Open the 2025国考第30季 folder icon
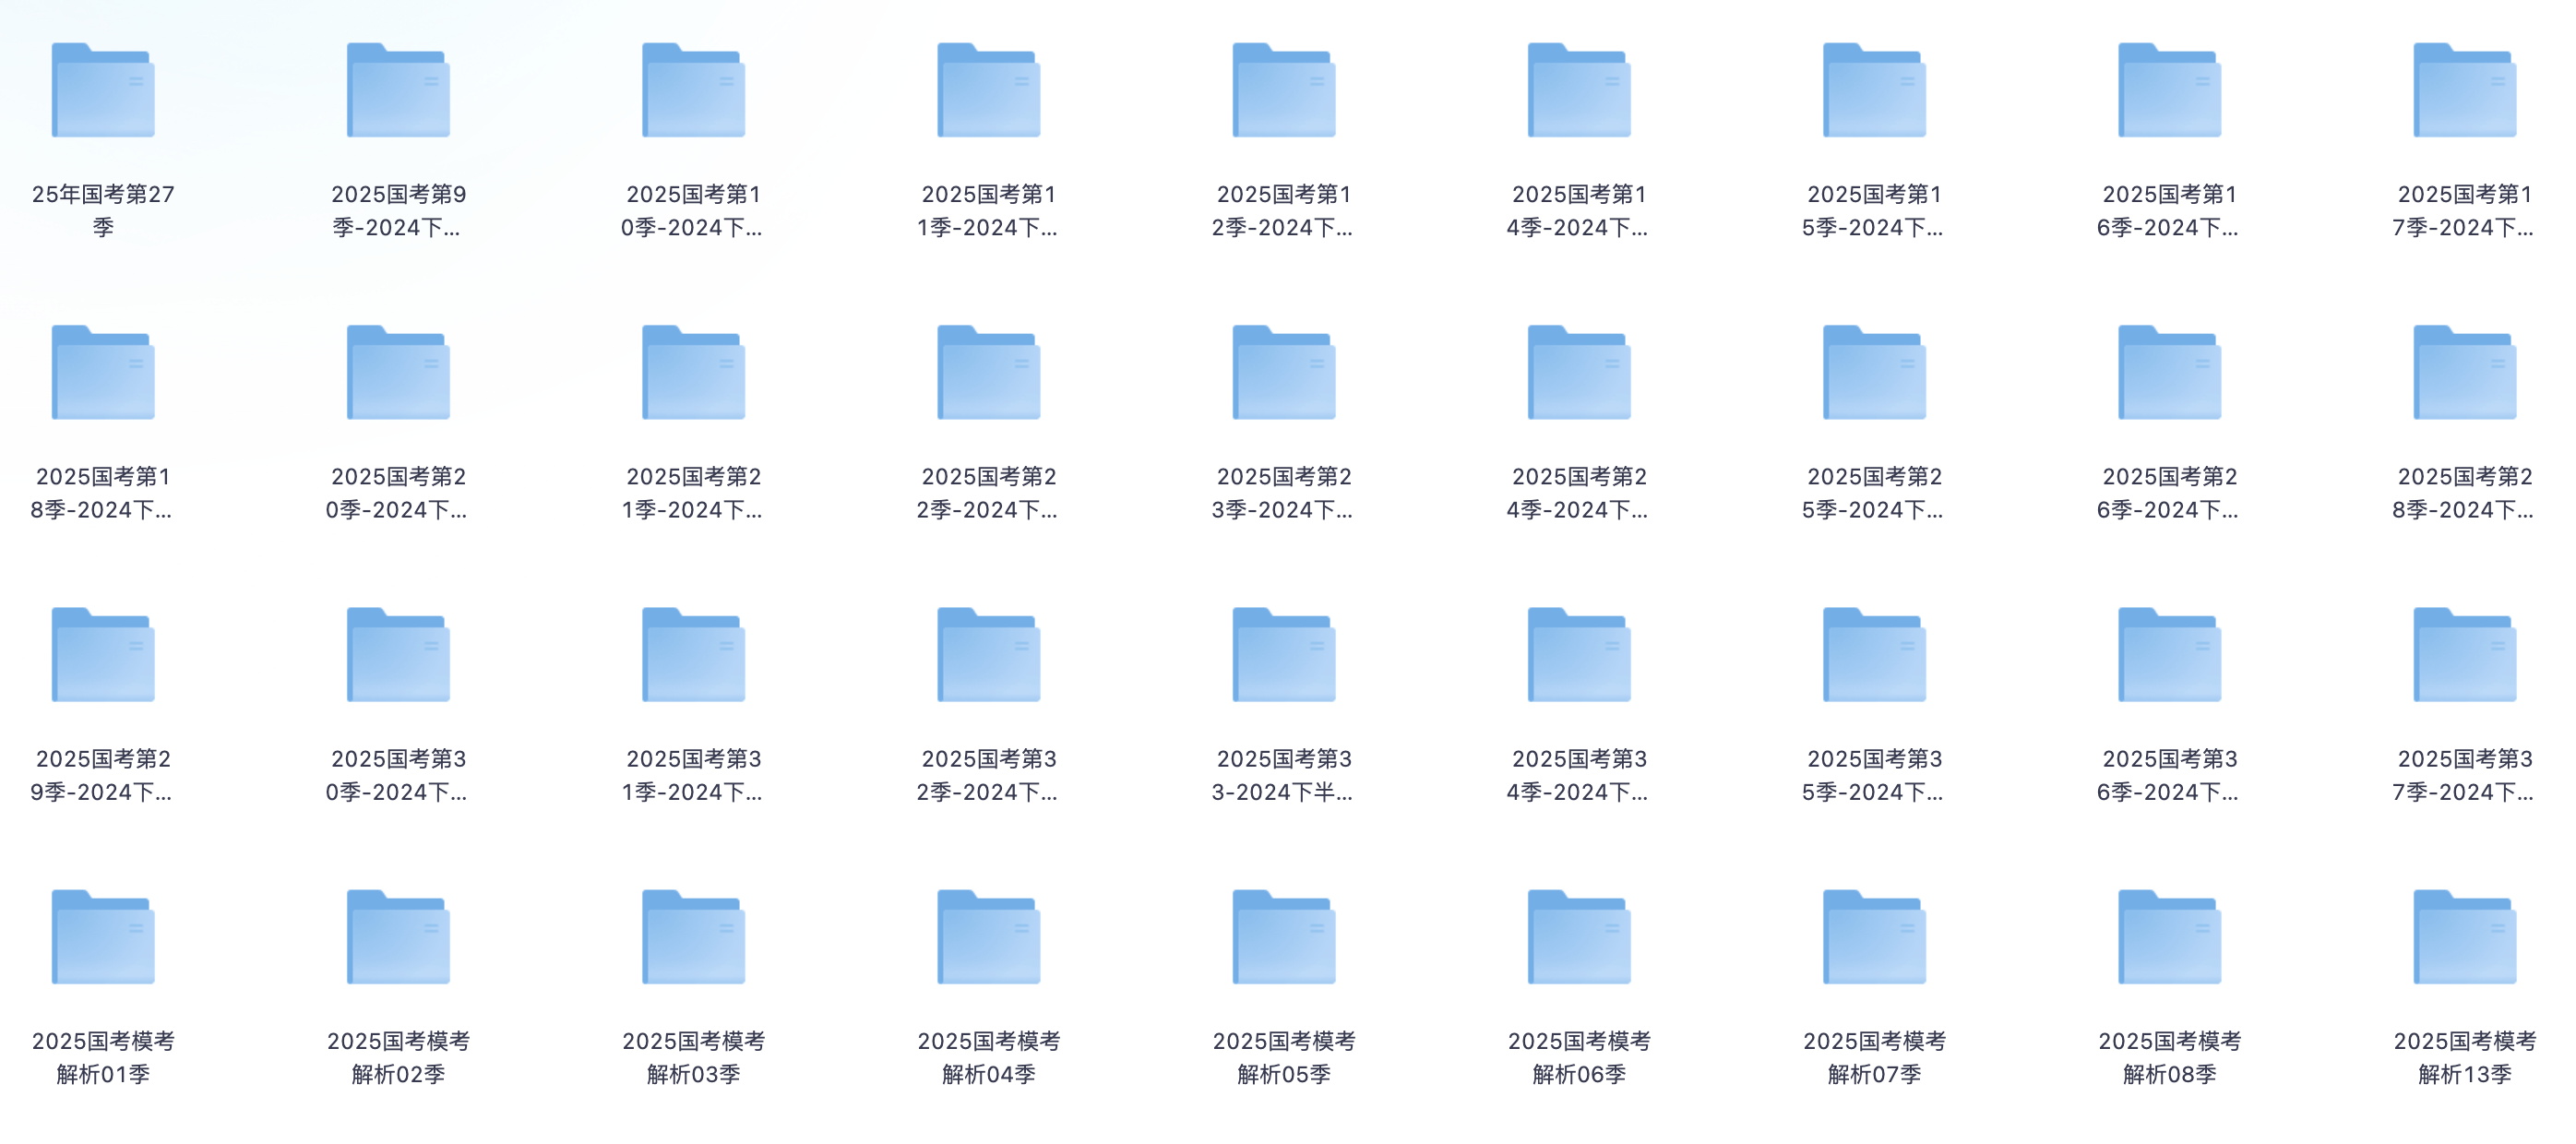2576x1144 pixels. click(398, 655)
